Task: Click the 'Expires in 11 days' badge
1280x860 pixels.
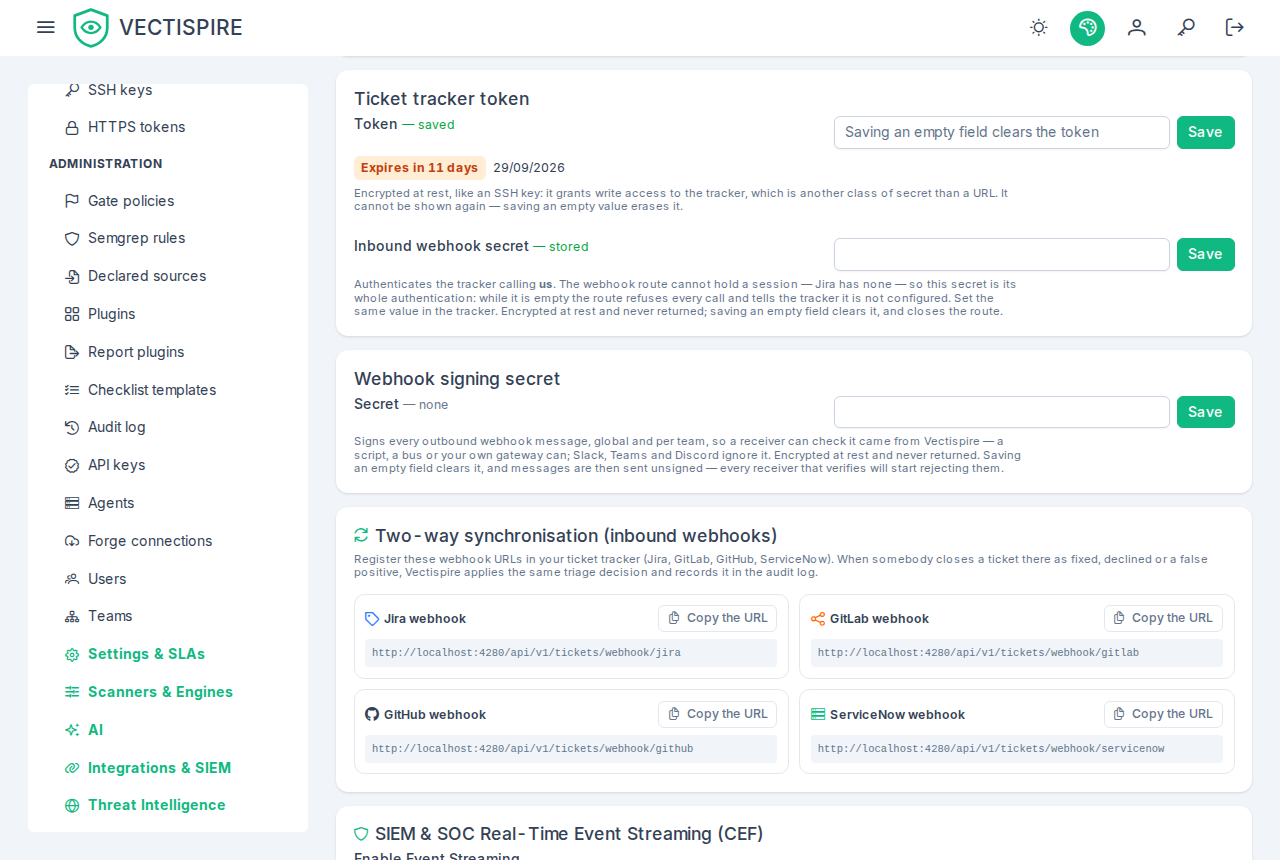Action: (420, 168)
